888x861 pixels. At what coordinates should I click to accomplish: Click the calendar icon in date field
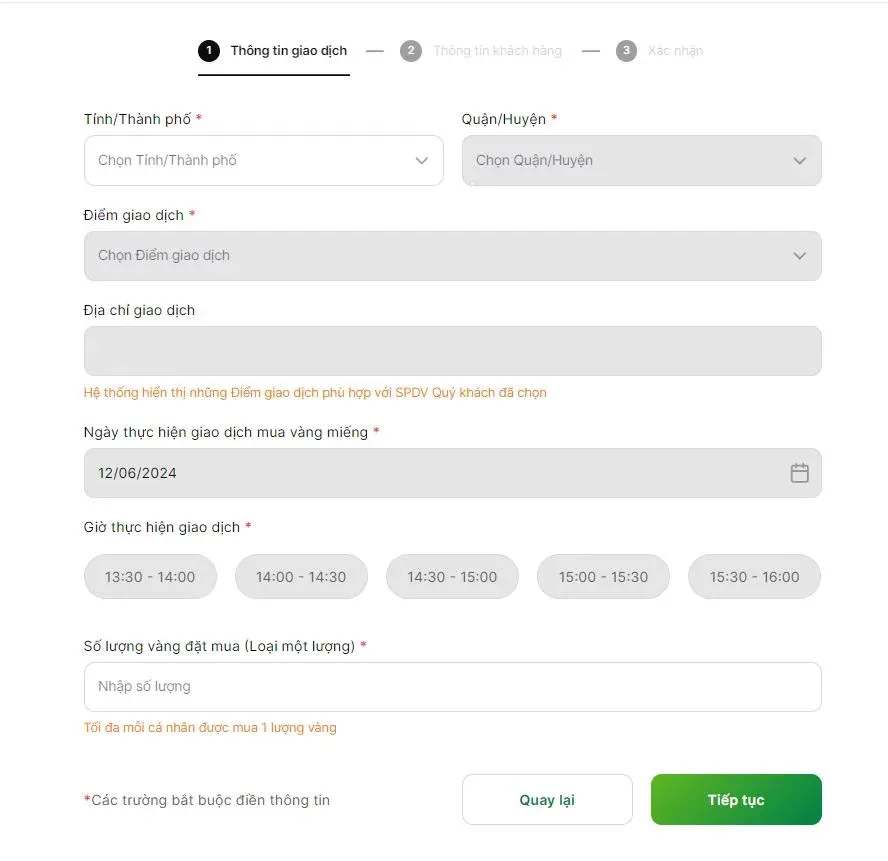pos(799,473)
